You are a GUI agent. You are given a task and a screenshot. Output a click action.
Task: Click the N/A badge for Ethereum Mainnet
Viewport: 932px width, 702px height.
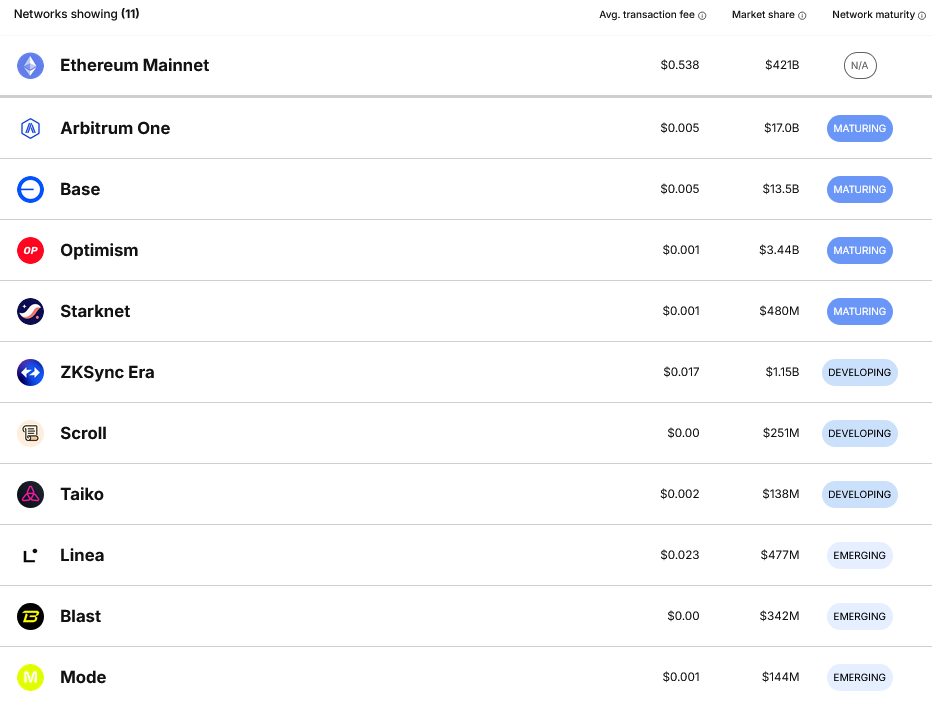pos(860,65)
